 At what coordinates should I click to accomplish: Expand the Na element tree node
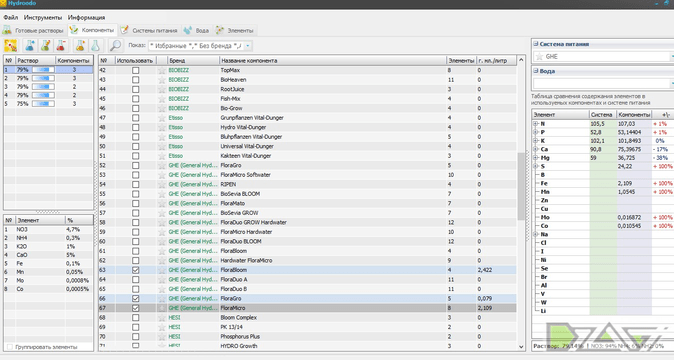click(x=536, y=235)
